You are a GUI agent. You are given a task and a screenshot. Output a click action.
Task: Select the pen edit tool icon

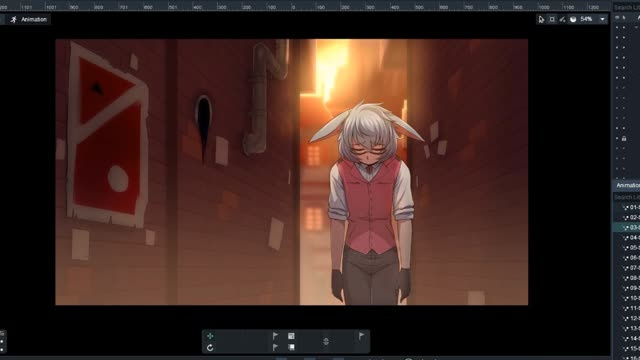tap(562, 19)
